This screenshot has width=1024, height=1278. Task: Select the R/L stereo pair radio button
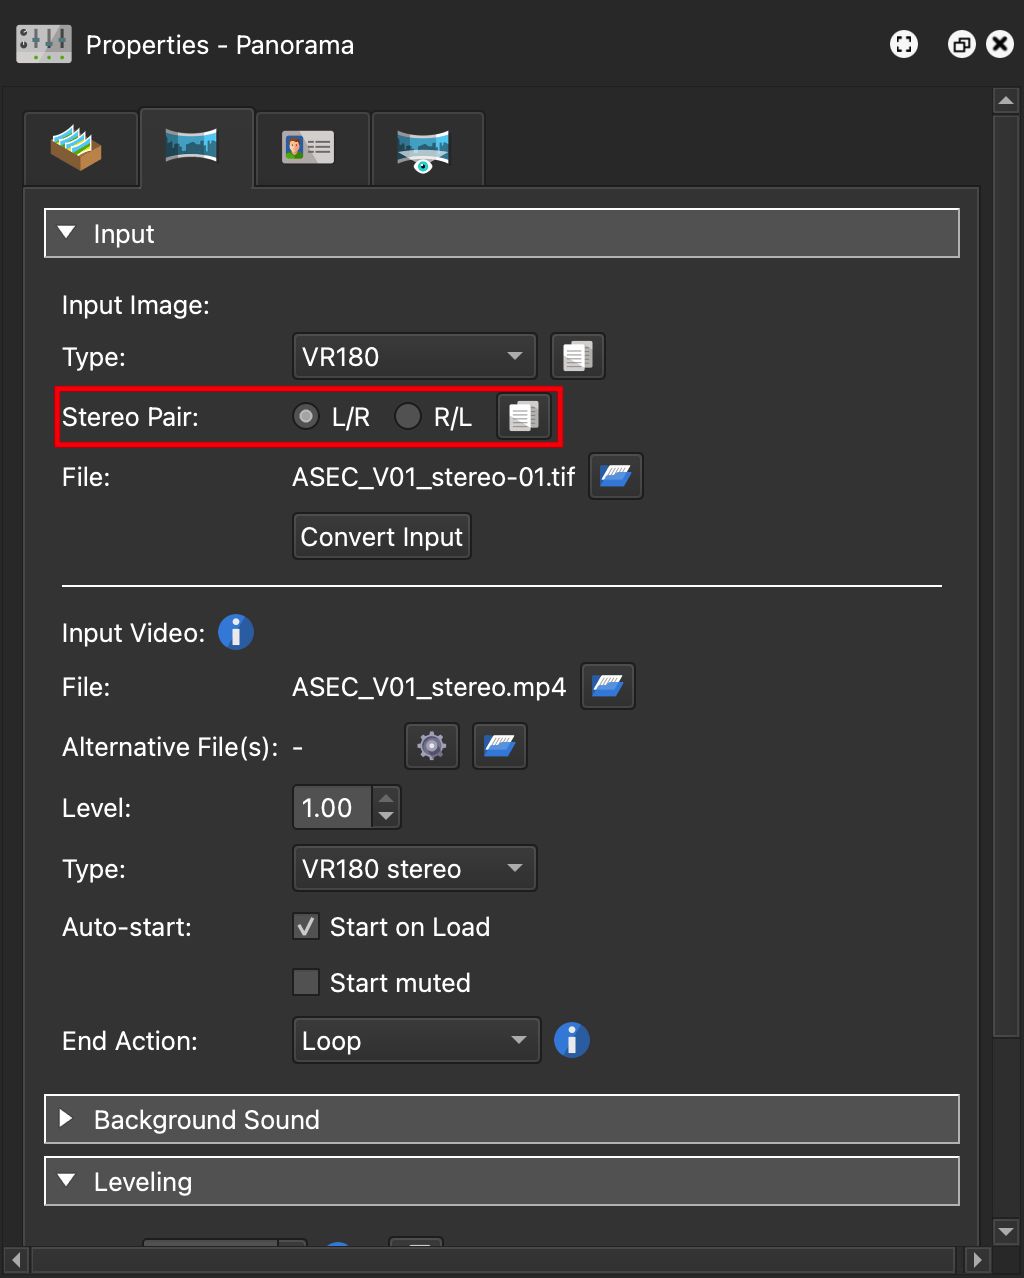408,416
